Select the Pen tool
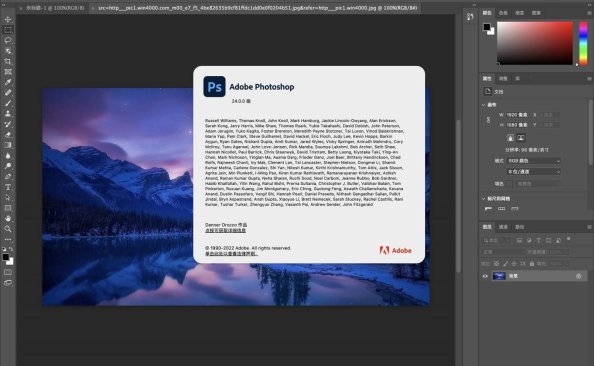This screenshot has height=366, width=594. 8,177
